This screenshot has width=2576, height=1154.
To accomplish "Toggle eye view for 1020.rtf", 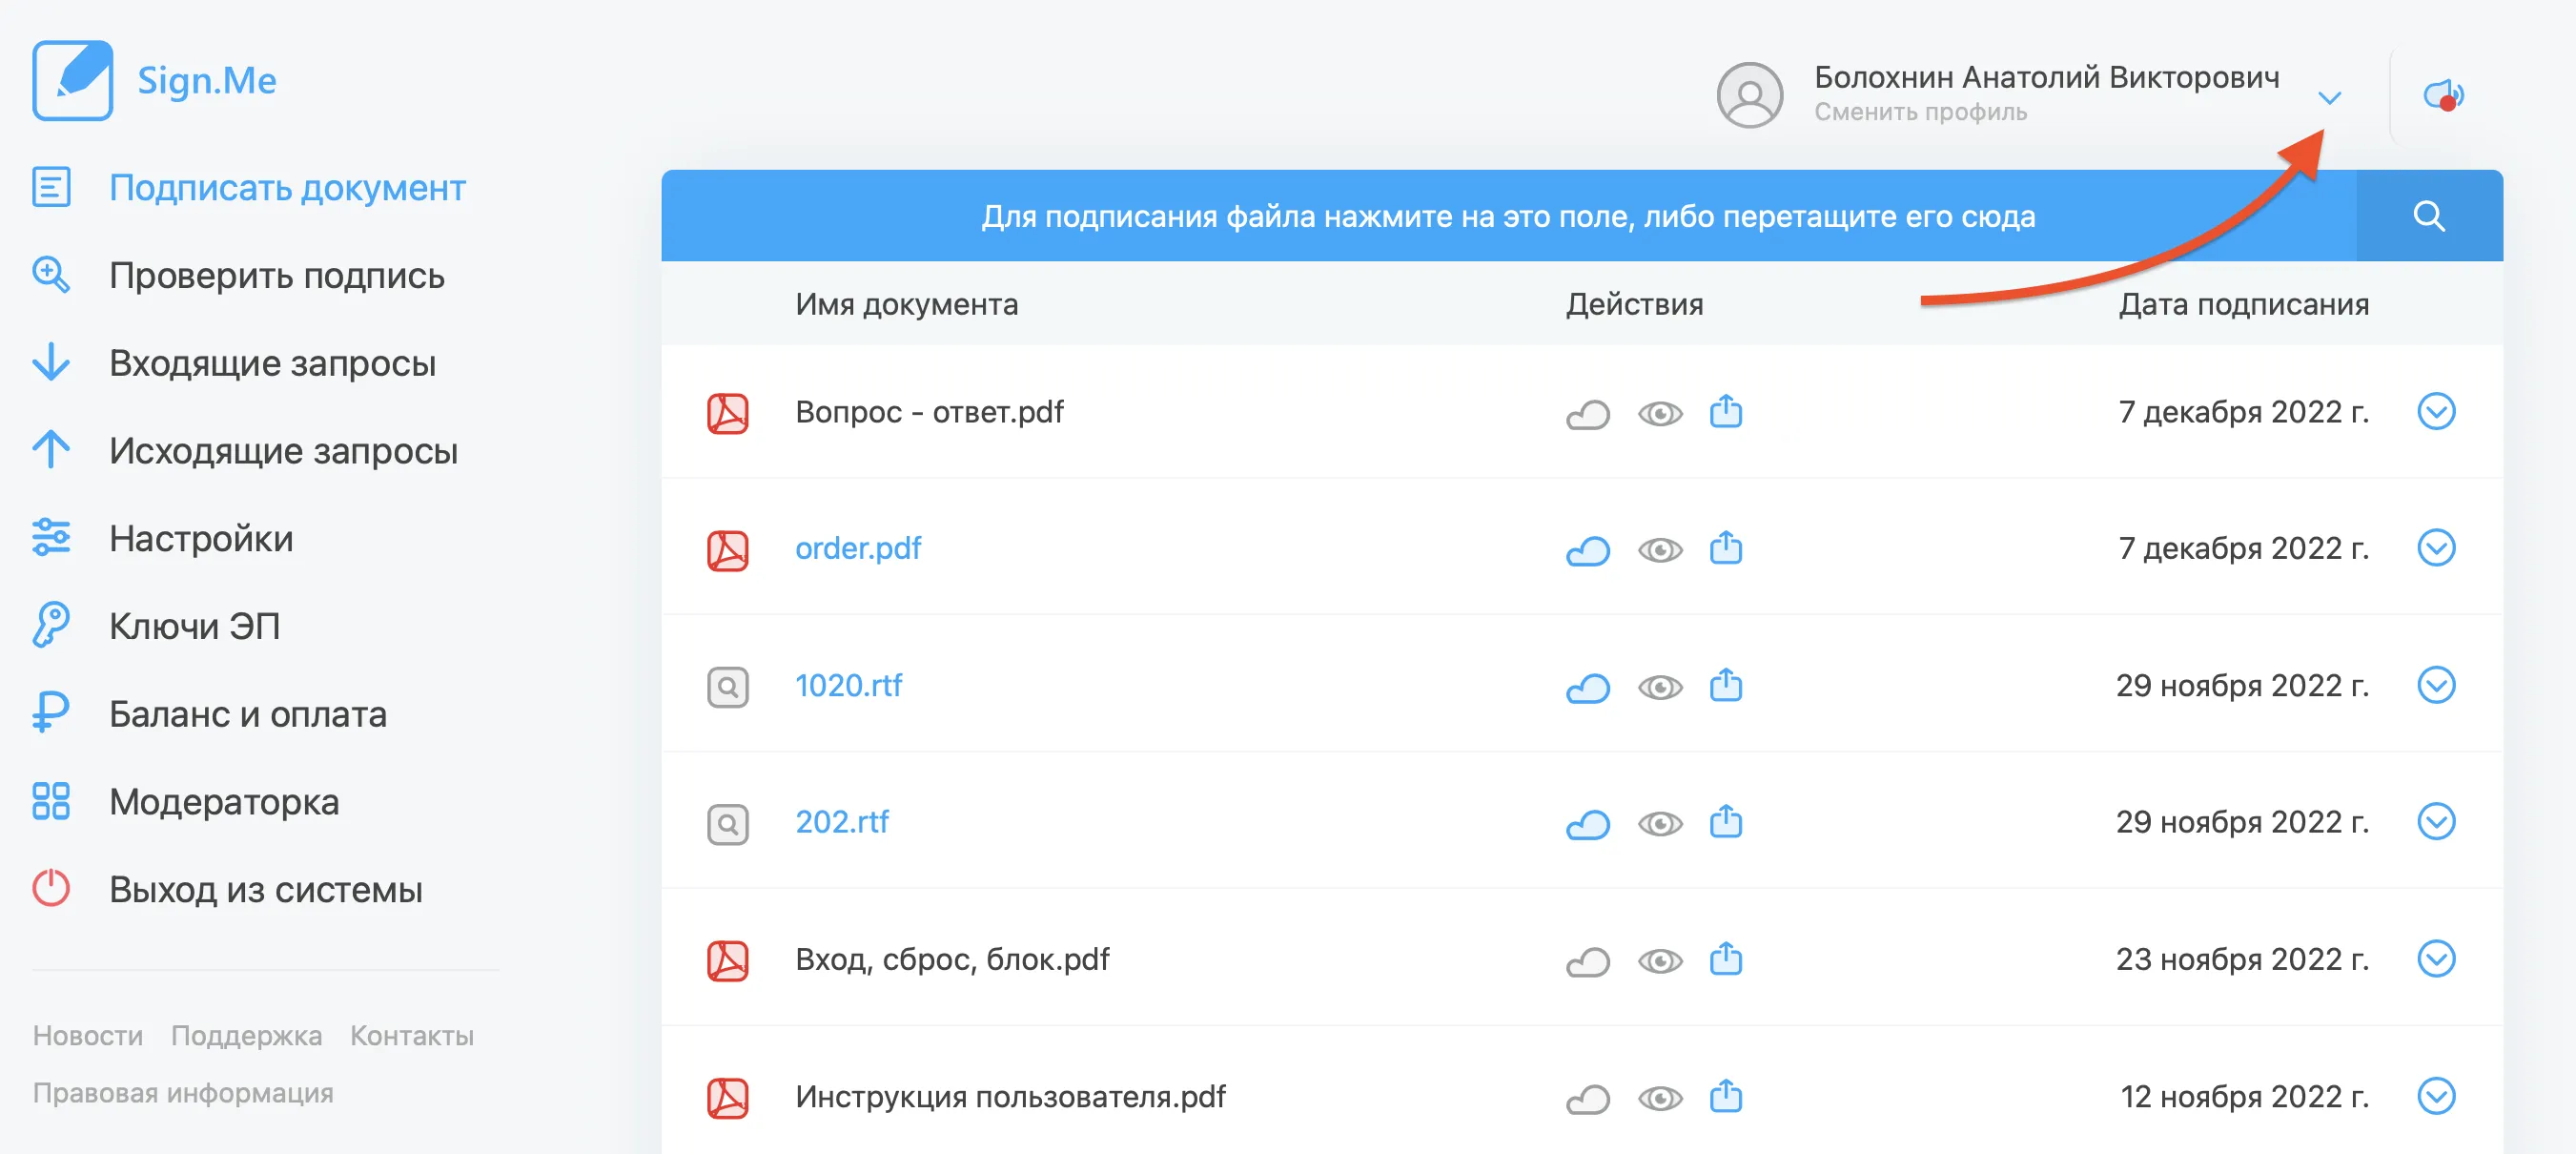I will coord(1660,687).
